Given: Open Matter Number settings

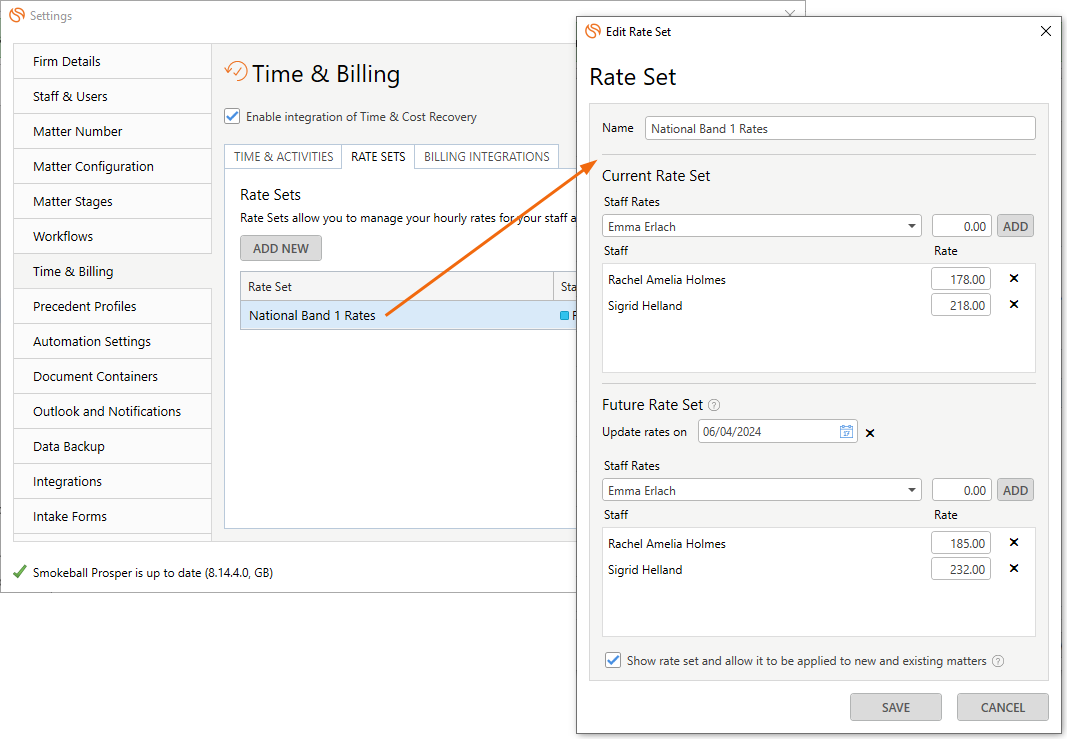Looking at the screenshot, I should tap(112, 131).
